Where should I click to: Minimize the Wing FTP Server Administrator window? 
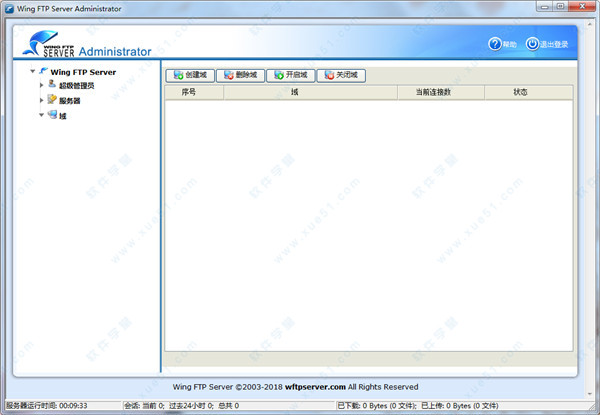pos(545,6)
